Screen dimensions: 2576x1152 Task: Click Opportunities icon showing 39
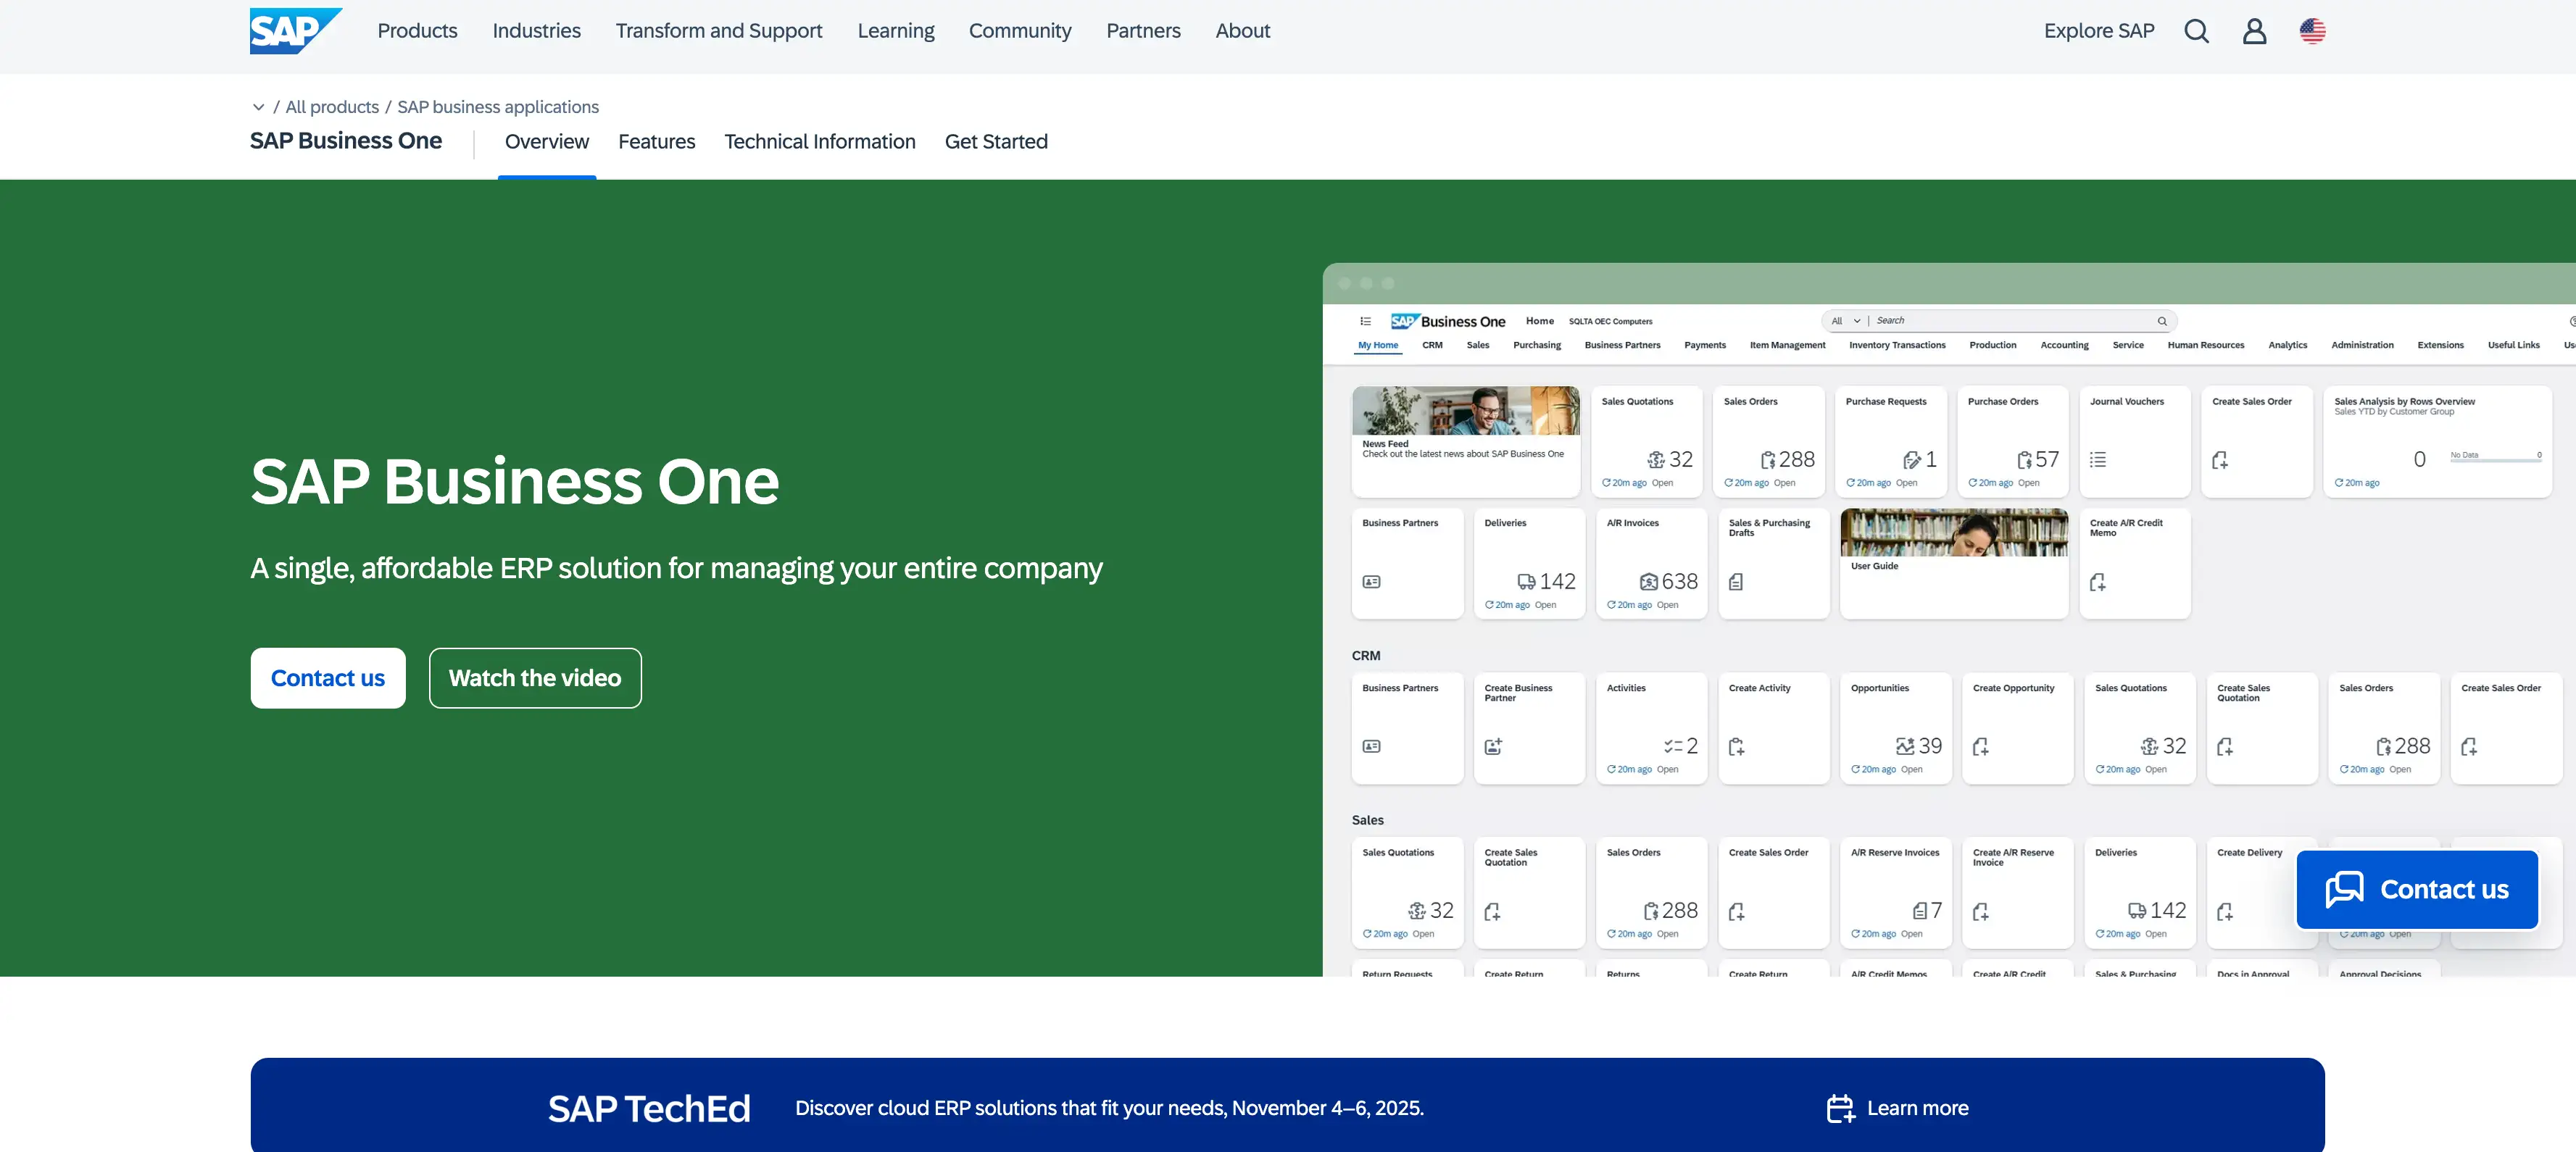pos(1904,747)
